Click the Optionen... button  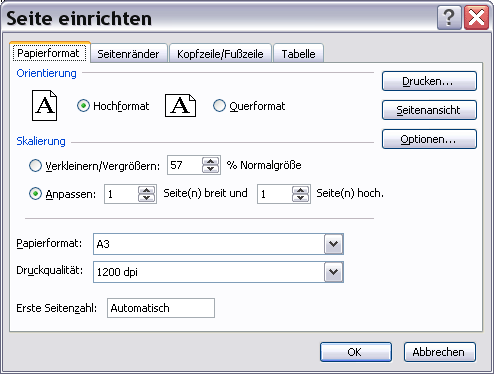[x=429, y=139]
